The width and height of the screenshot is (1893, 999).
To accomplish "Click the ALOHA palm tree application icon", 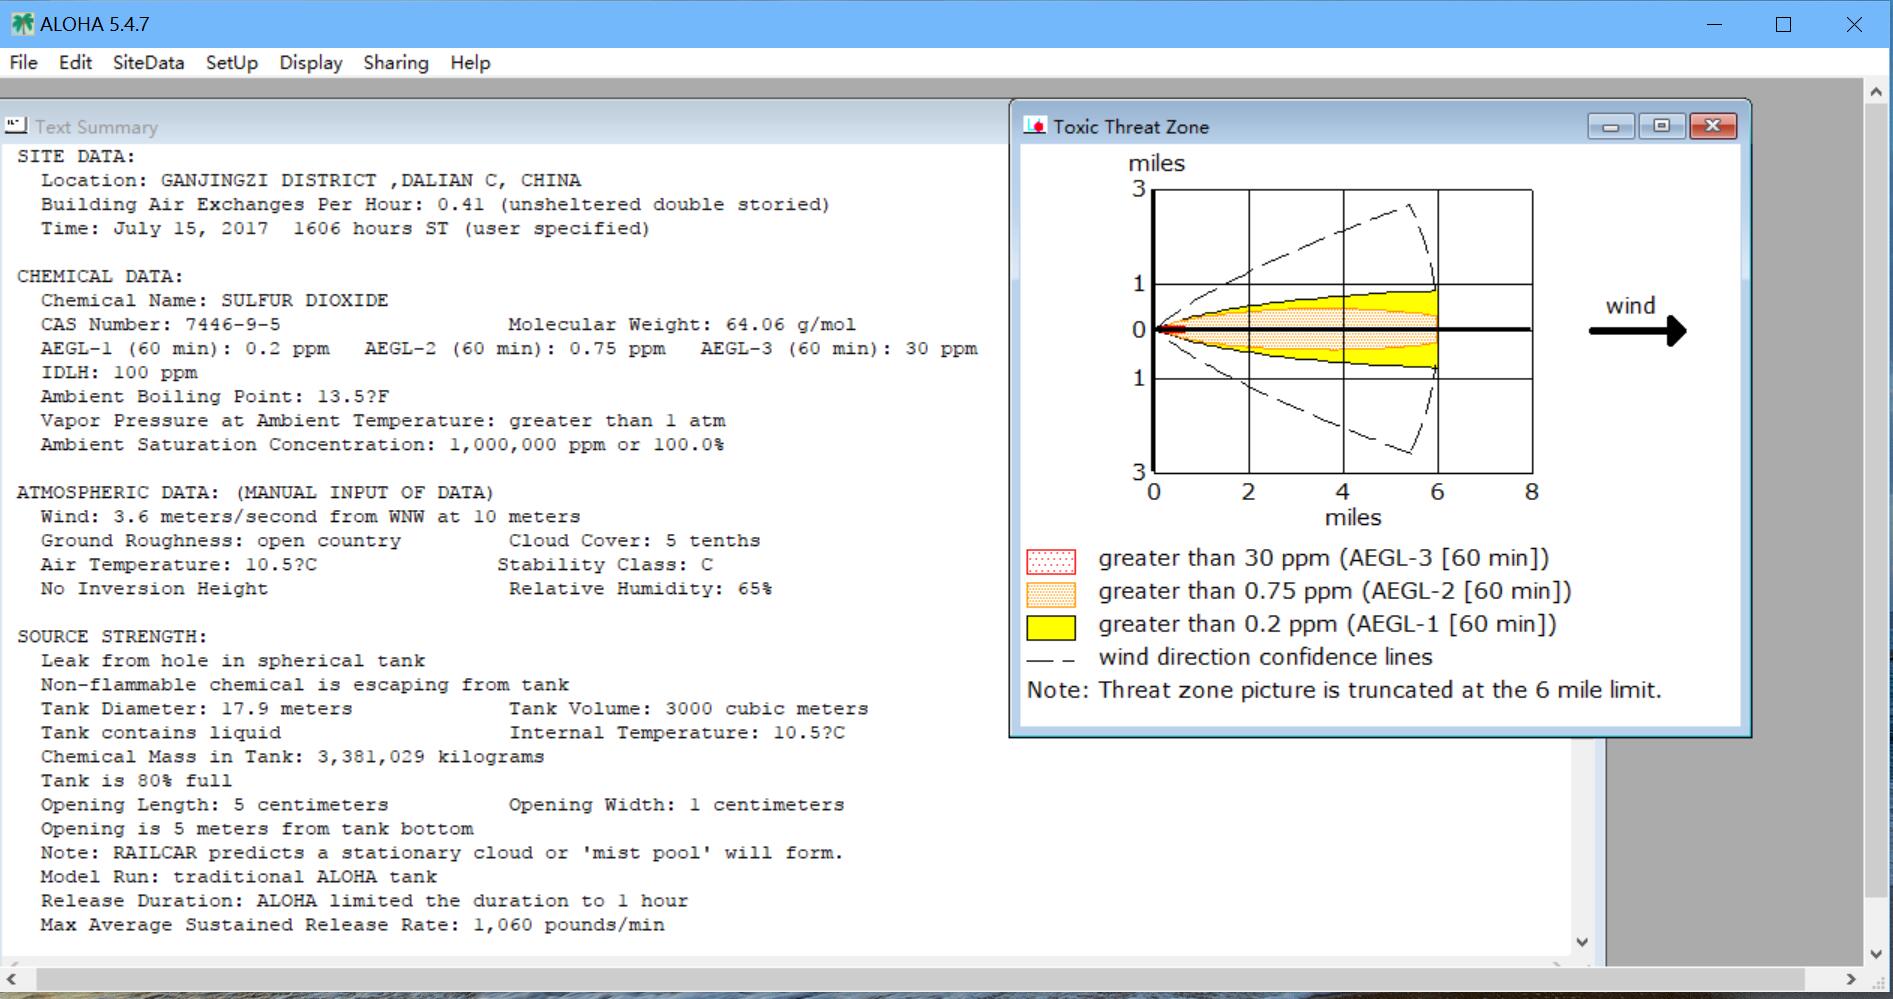I will click(22, 24).
